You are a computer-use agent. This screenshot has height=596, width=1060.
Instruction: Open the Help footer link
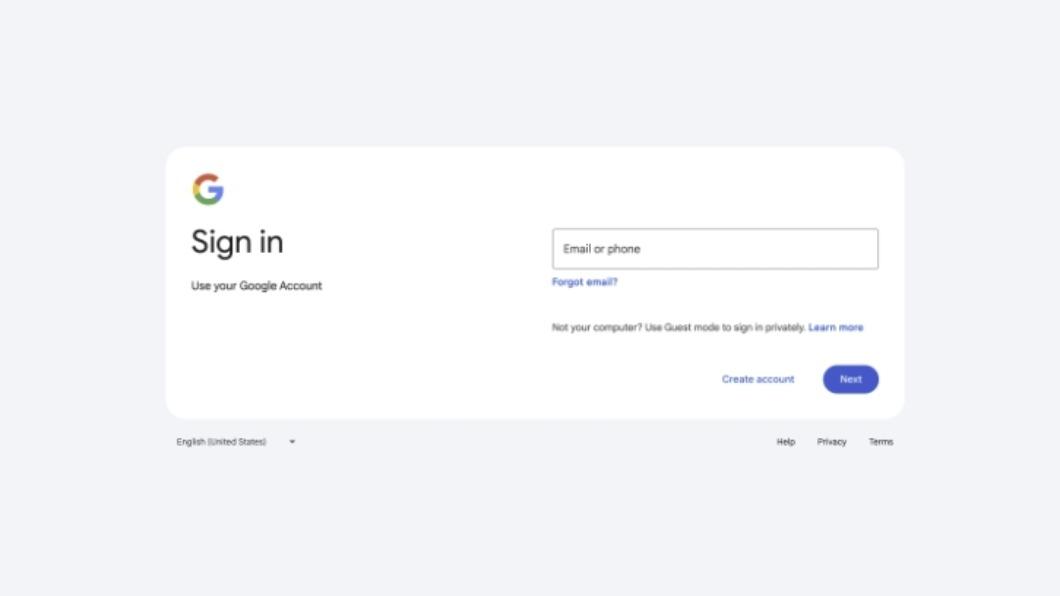tap(786, 442)
